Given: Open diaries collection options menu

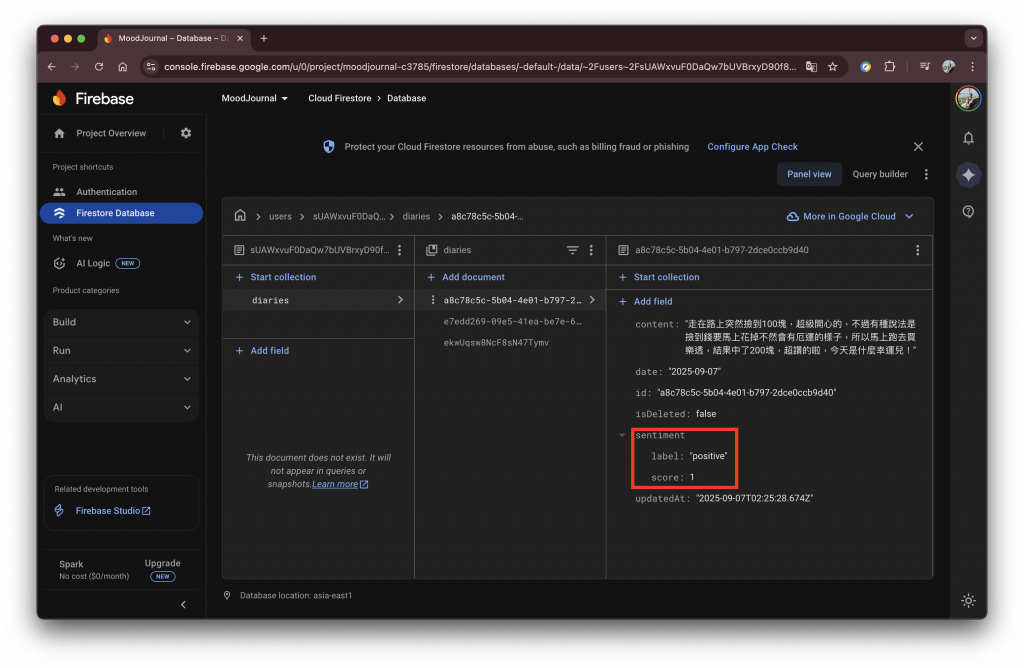Looking at the screenshot, I should tap(591, 250).
